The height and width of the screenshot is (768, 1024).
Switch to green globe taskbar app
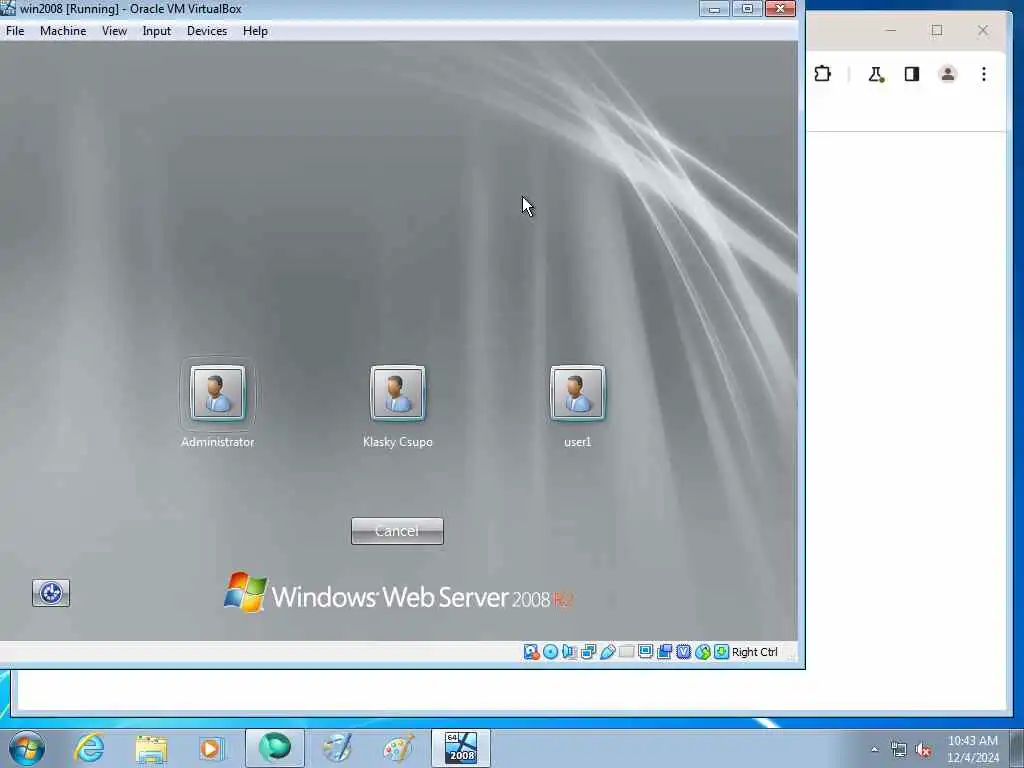pyautogui.click(x=275, y=748)
